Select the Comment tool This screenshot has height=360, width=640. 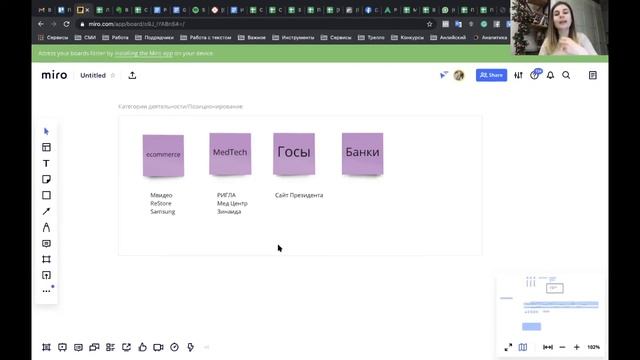click(x=46, y=243)
